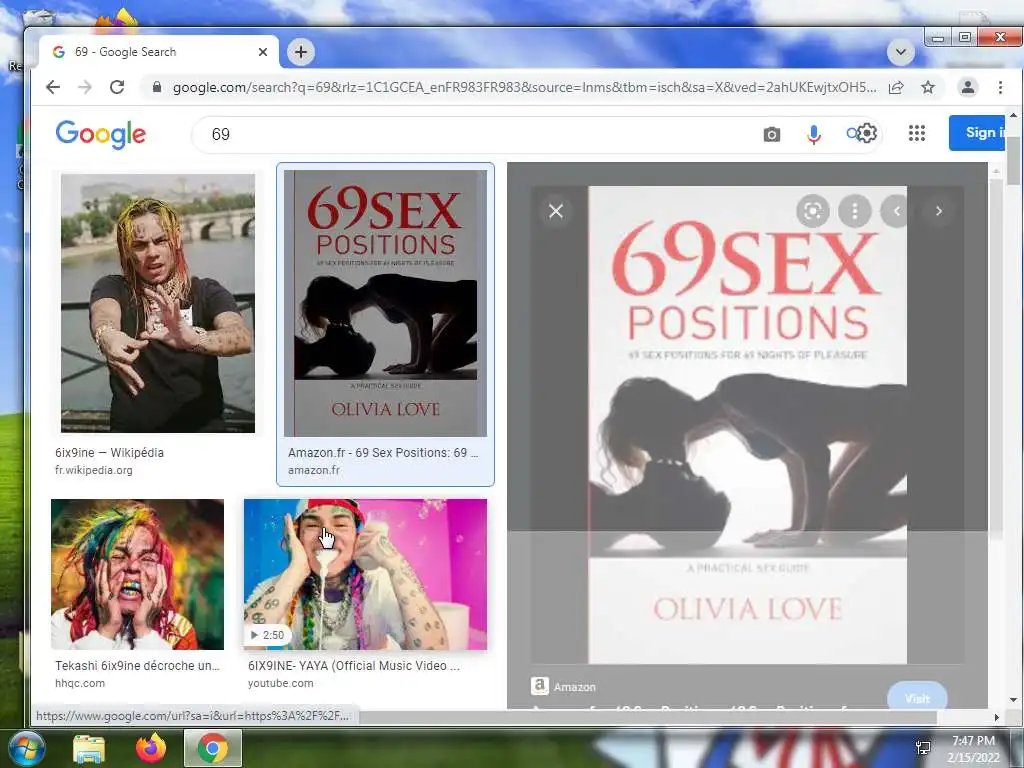Screen dimensions: 1024x768
Task: Close the '69 - Google Search' tab
Action: 263,52
